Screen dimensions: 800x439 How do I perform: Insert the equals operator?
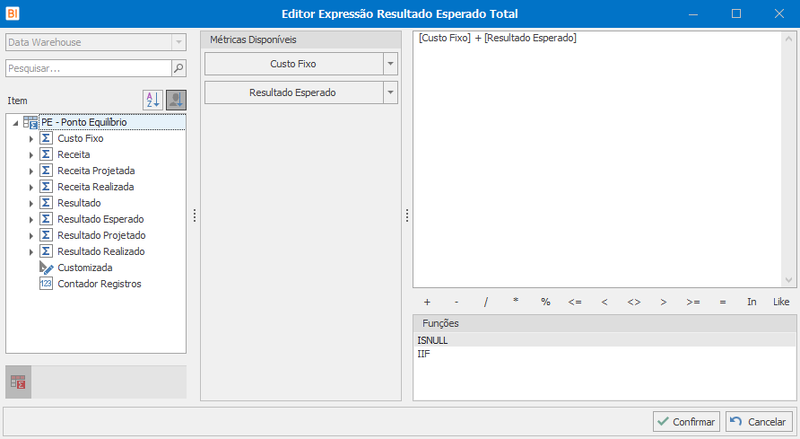(x=722, y=302)
